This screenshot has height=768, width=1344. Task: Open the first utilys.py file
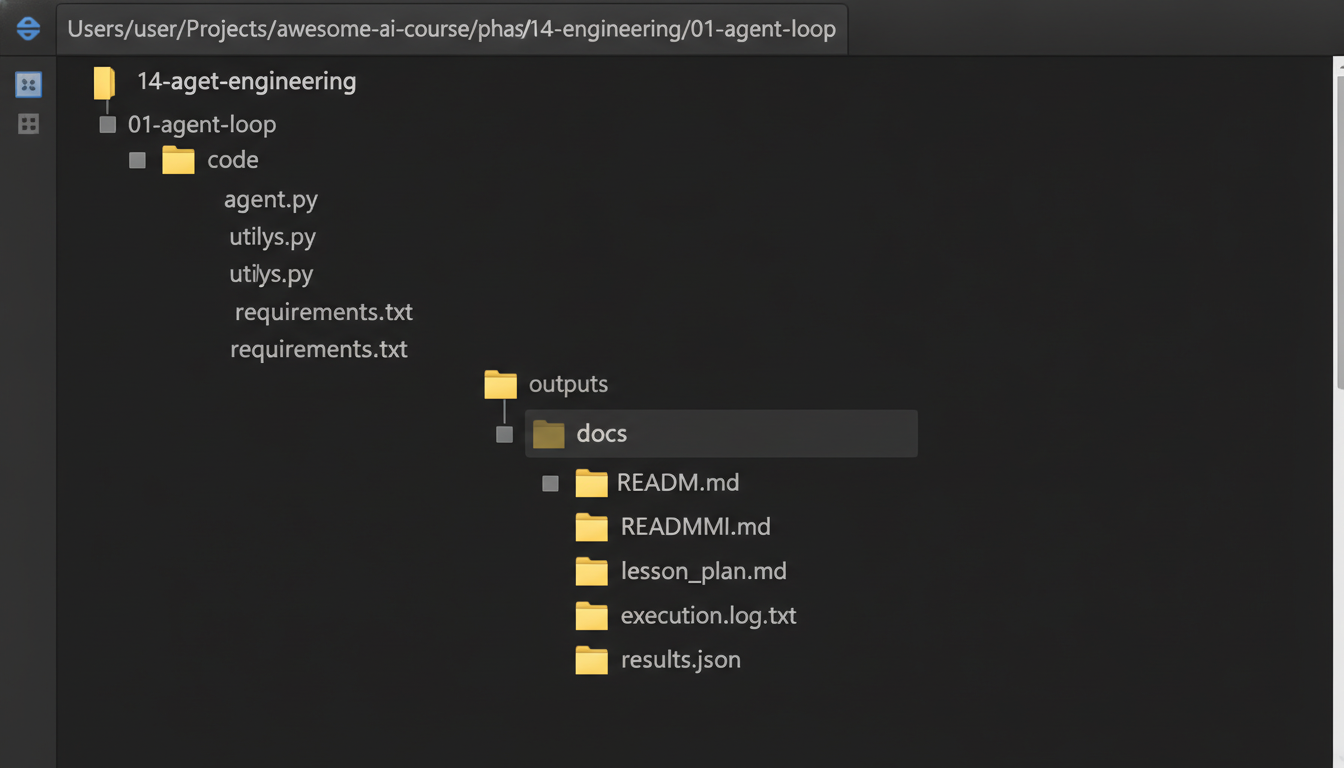tap(273, 237)
